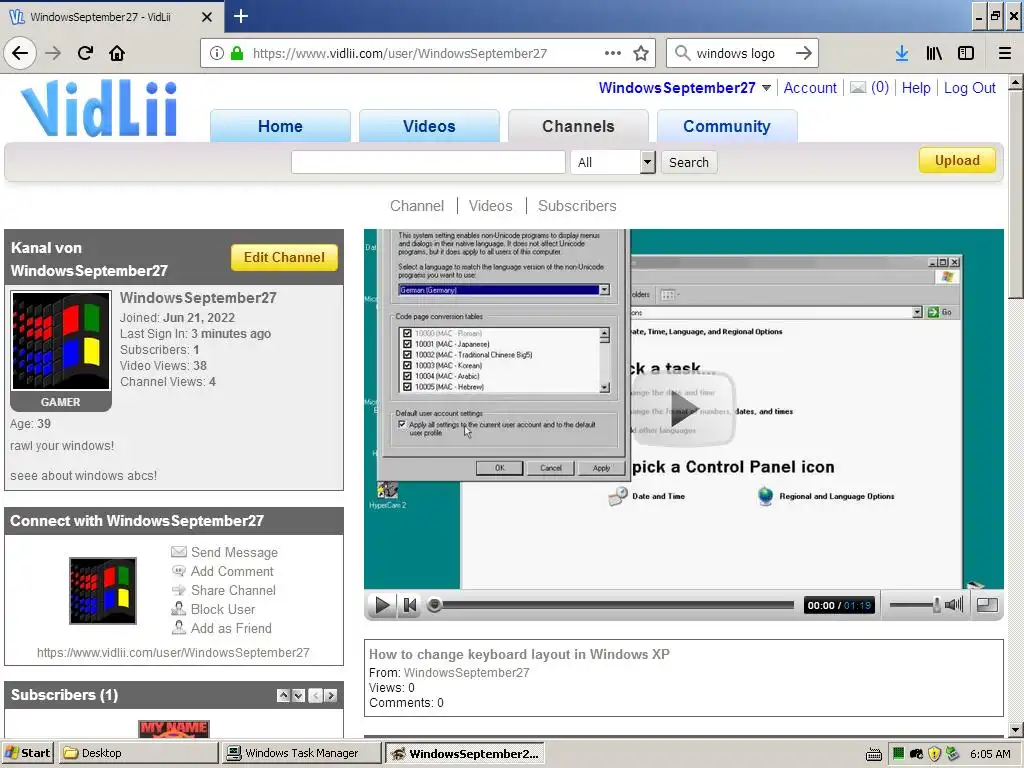This screenshot has width=1024, height=768.
Task: Open a new browser tab
Action: (240, 16)
